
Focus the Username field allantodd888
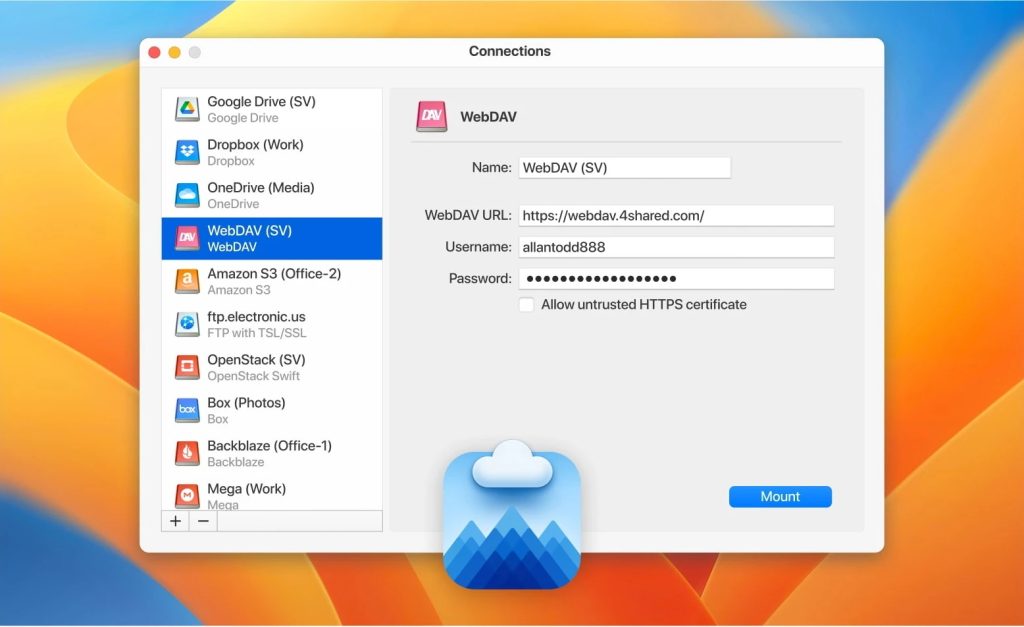coord(677,247)
